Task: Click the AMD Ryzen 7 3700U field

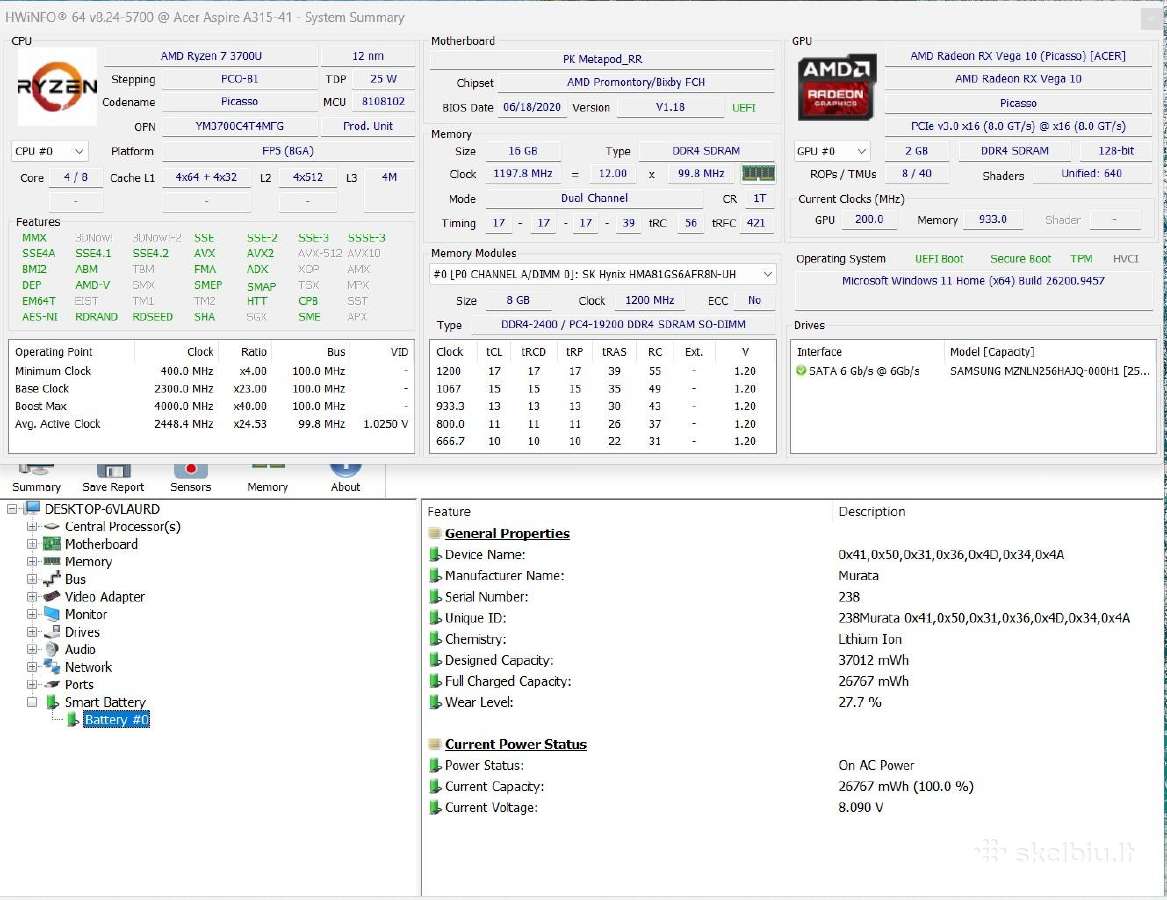Action: 211,56
